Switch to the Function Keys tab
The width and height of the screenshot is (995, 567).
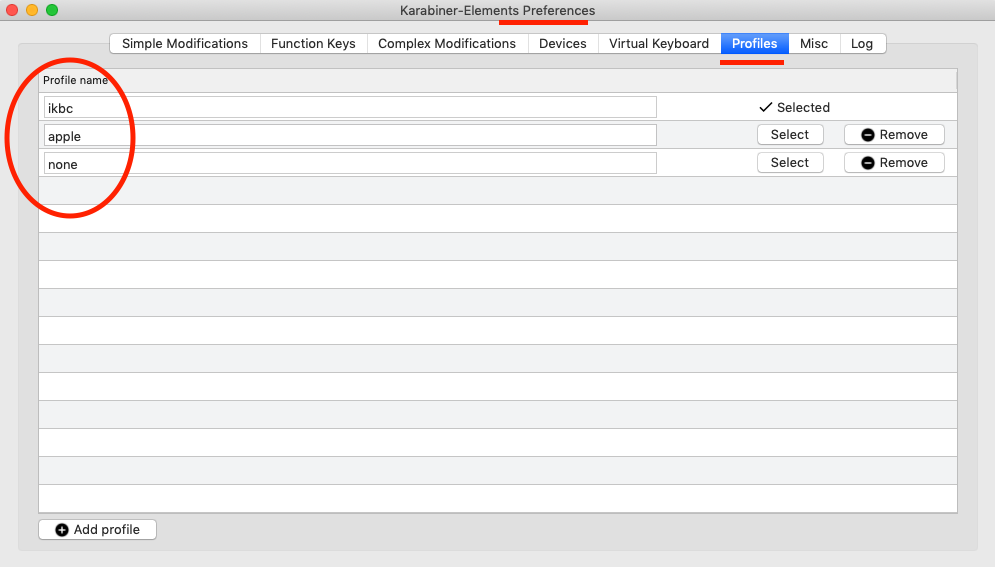pyautogui.click(x=313, y=44)
